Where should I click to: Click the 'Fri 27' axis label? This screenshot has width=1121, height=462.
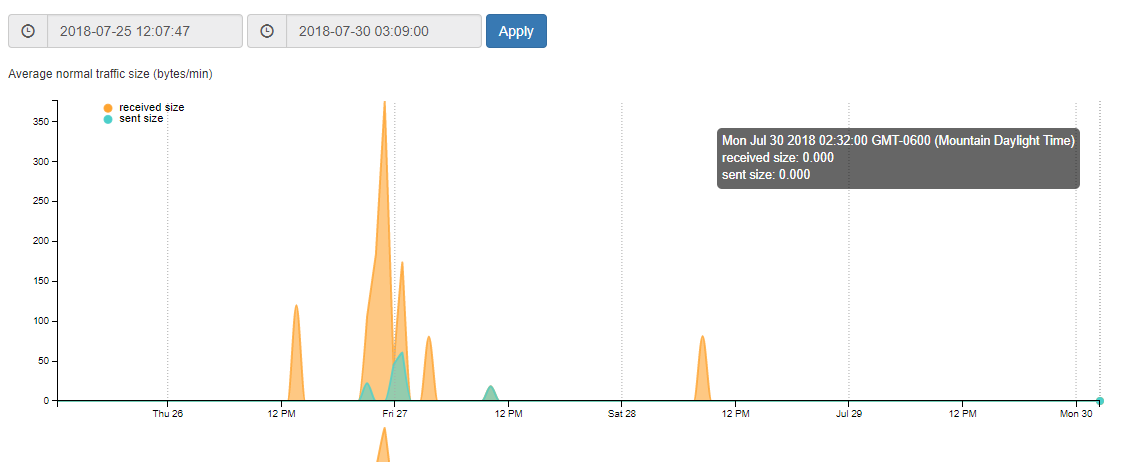(x=395, y=413)
